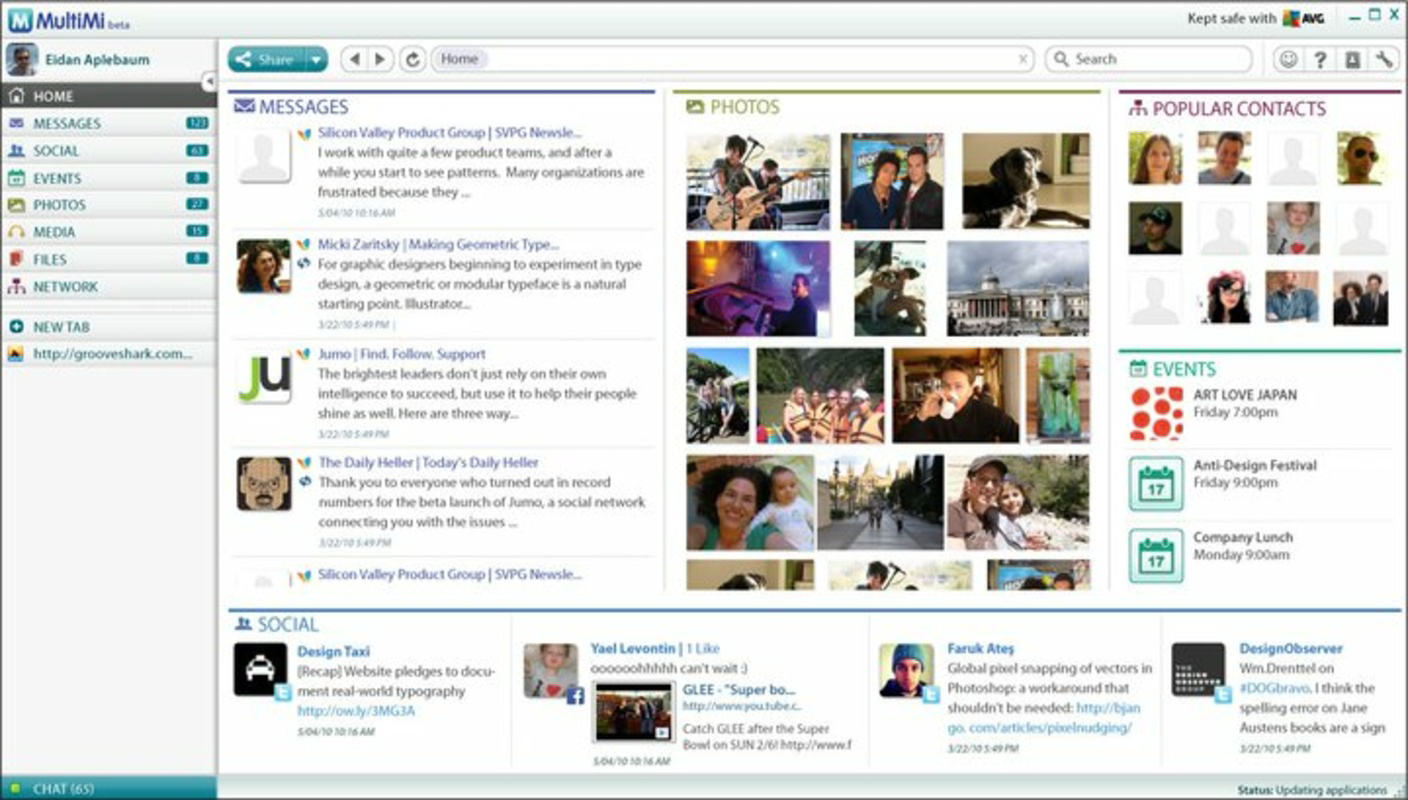
Task: Click The Daily Heller cartoon avatar
Action: tap(264, 484)
